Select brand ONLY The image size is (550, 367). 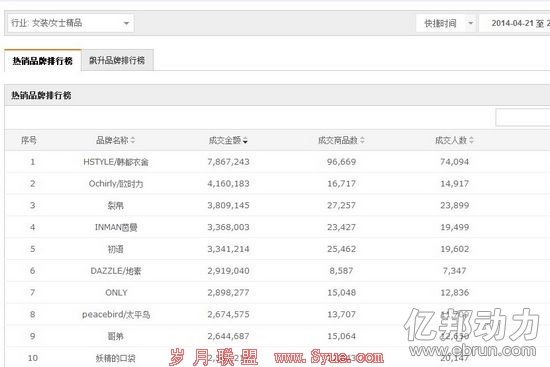(116, 293)
